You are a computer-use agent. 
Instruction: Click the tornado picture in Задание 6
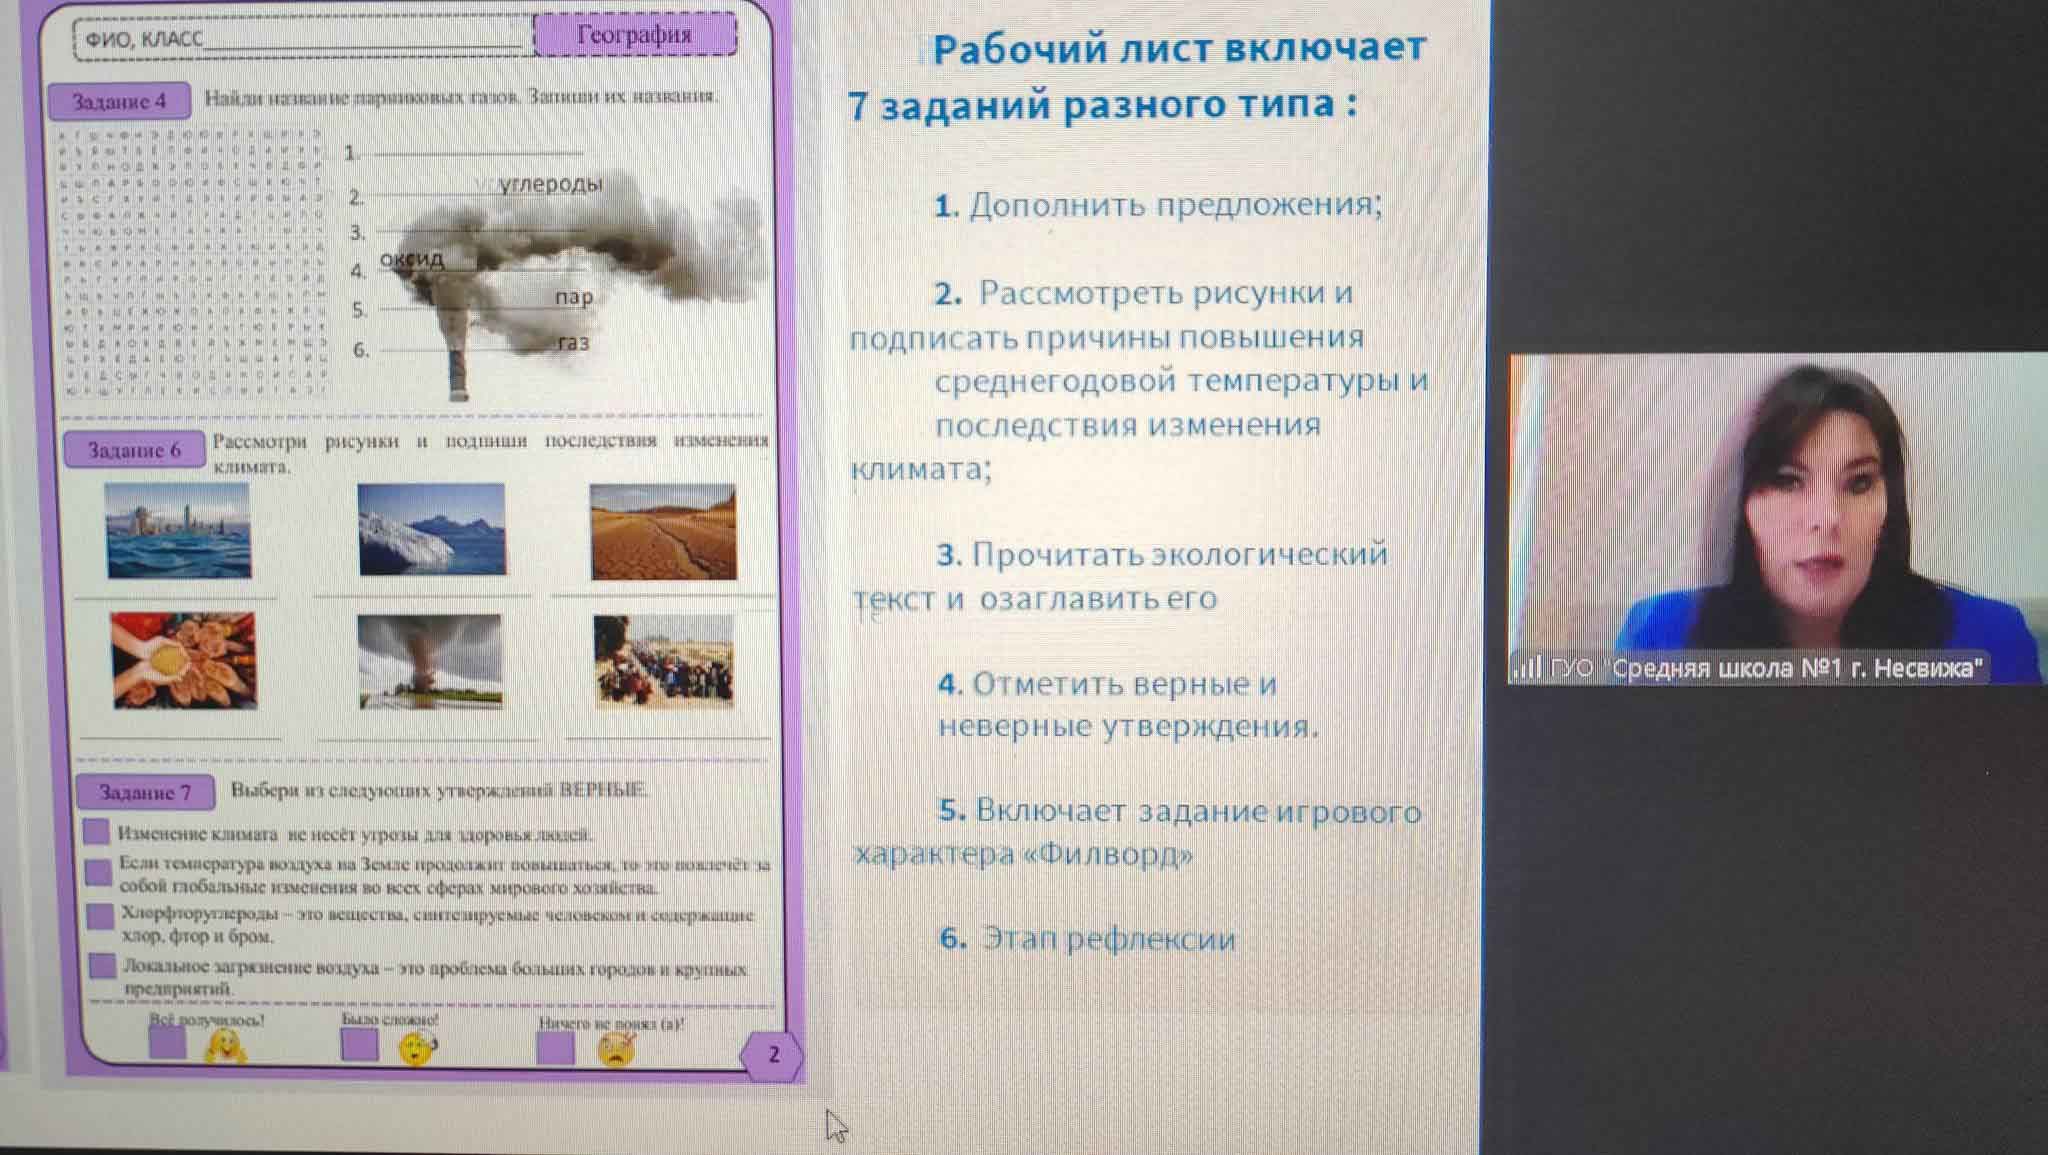430,661
